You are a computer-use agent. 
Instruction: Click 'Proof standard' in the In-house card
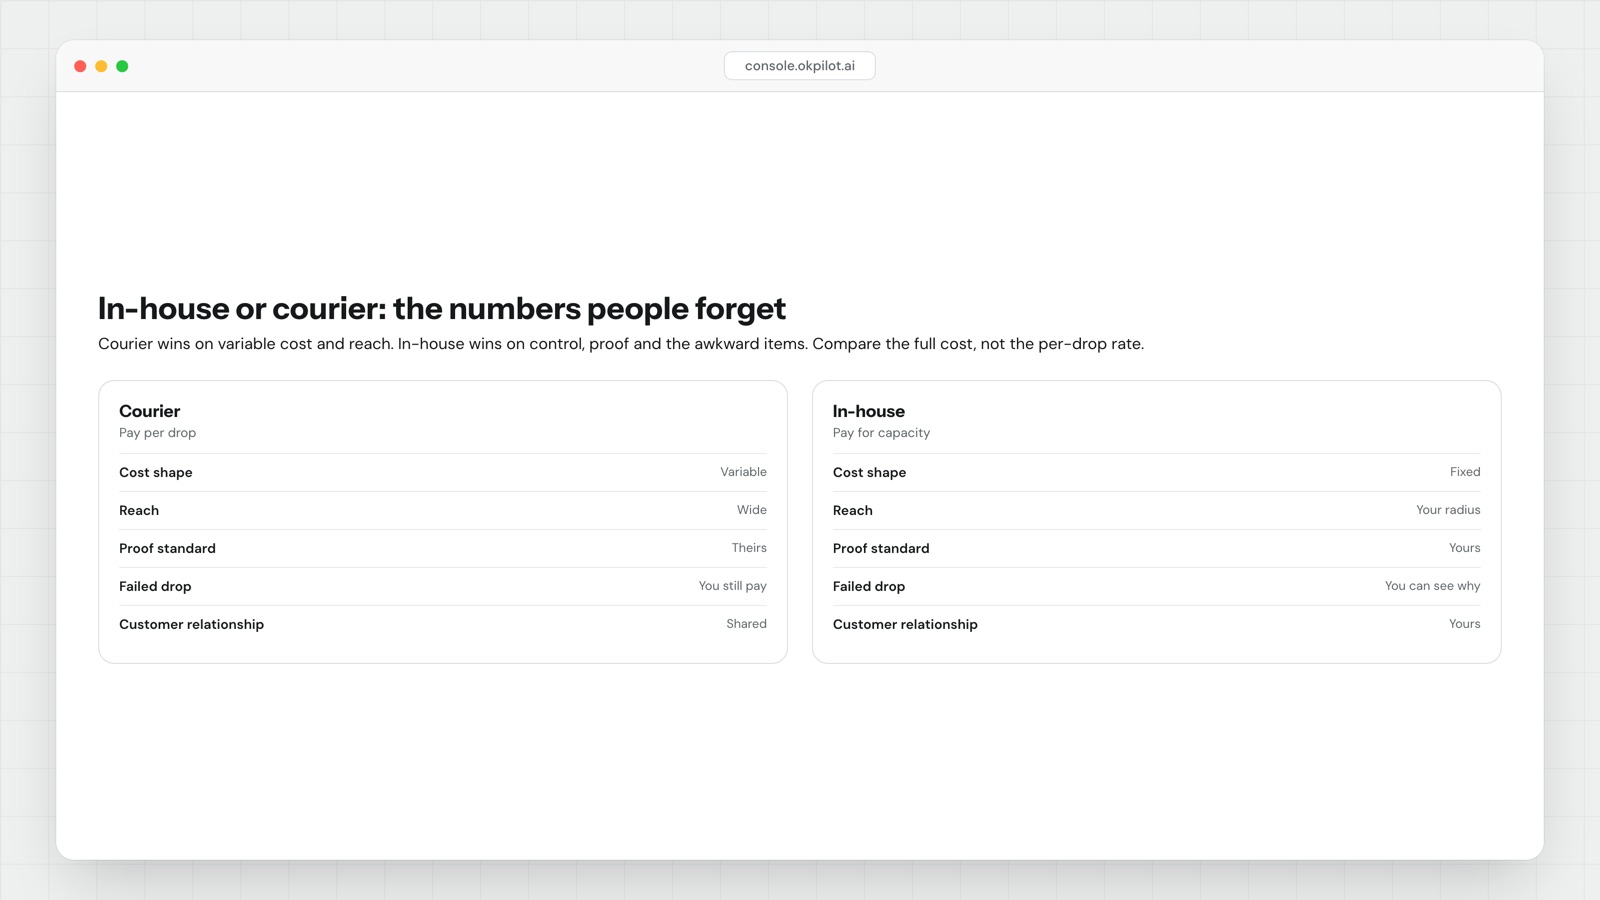[x=881, y=548]
